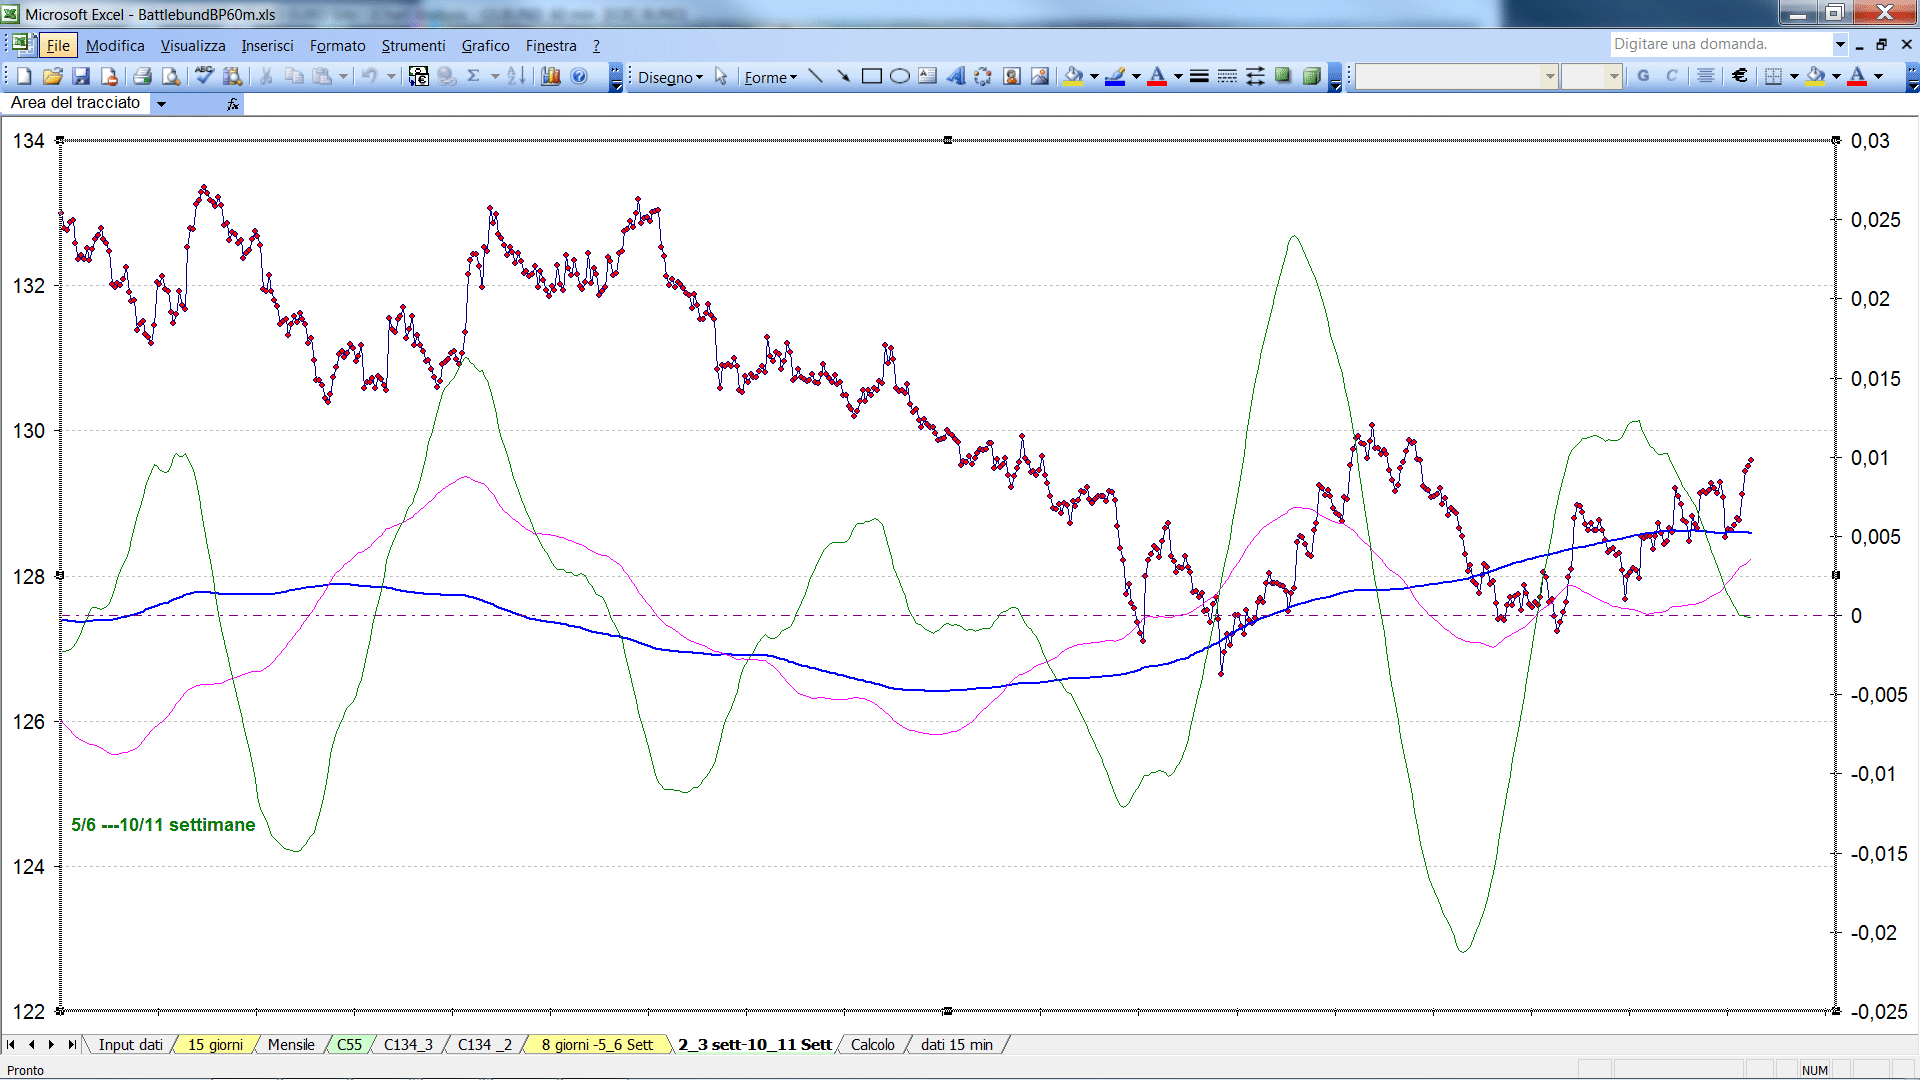1920x1080 pixels.
Task: Open the Disegno drawing menu
Action: (670, 77)
